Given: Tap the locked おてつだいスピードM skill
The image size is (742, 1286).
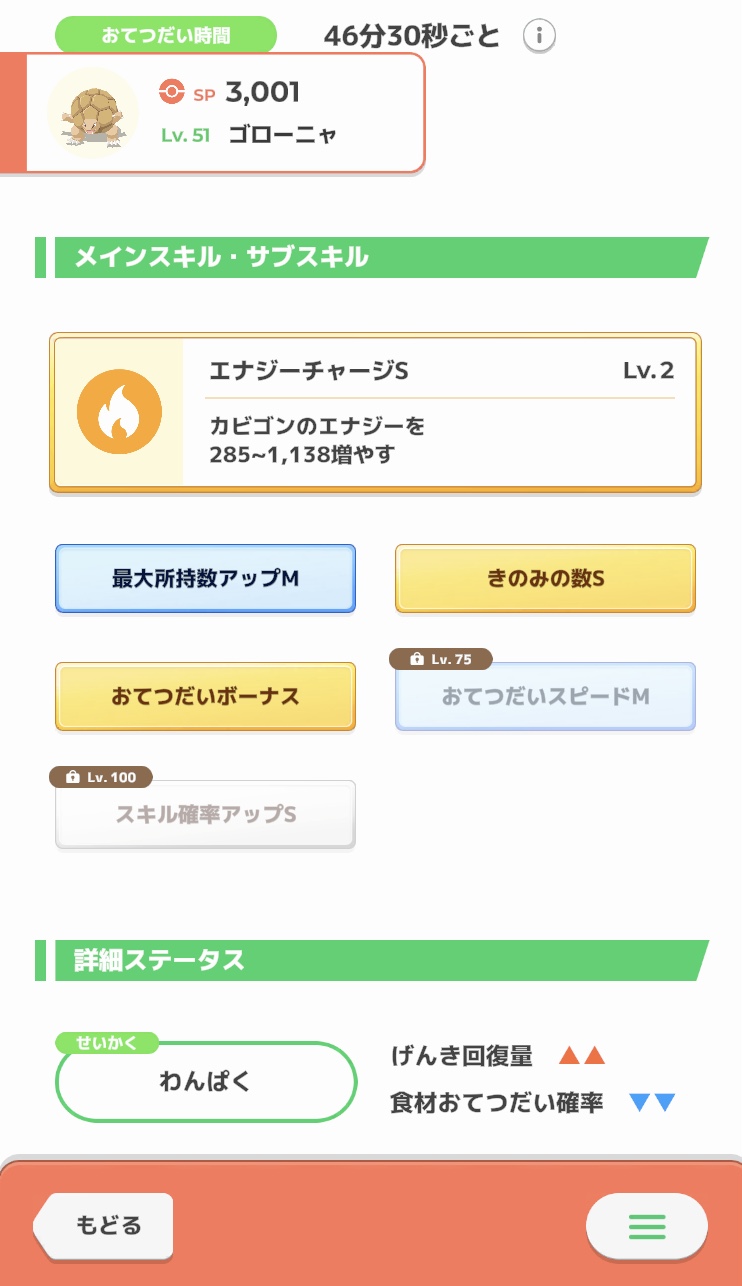Looking at the screenshot, I should coord(545,697).
